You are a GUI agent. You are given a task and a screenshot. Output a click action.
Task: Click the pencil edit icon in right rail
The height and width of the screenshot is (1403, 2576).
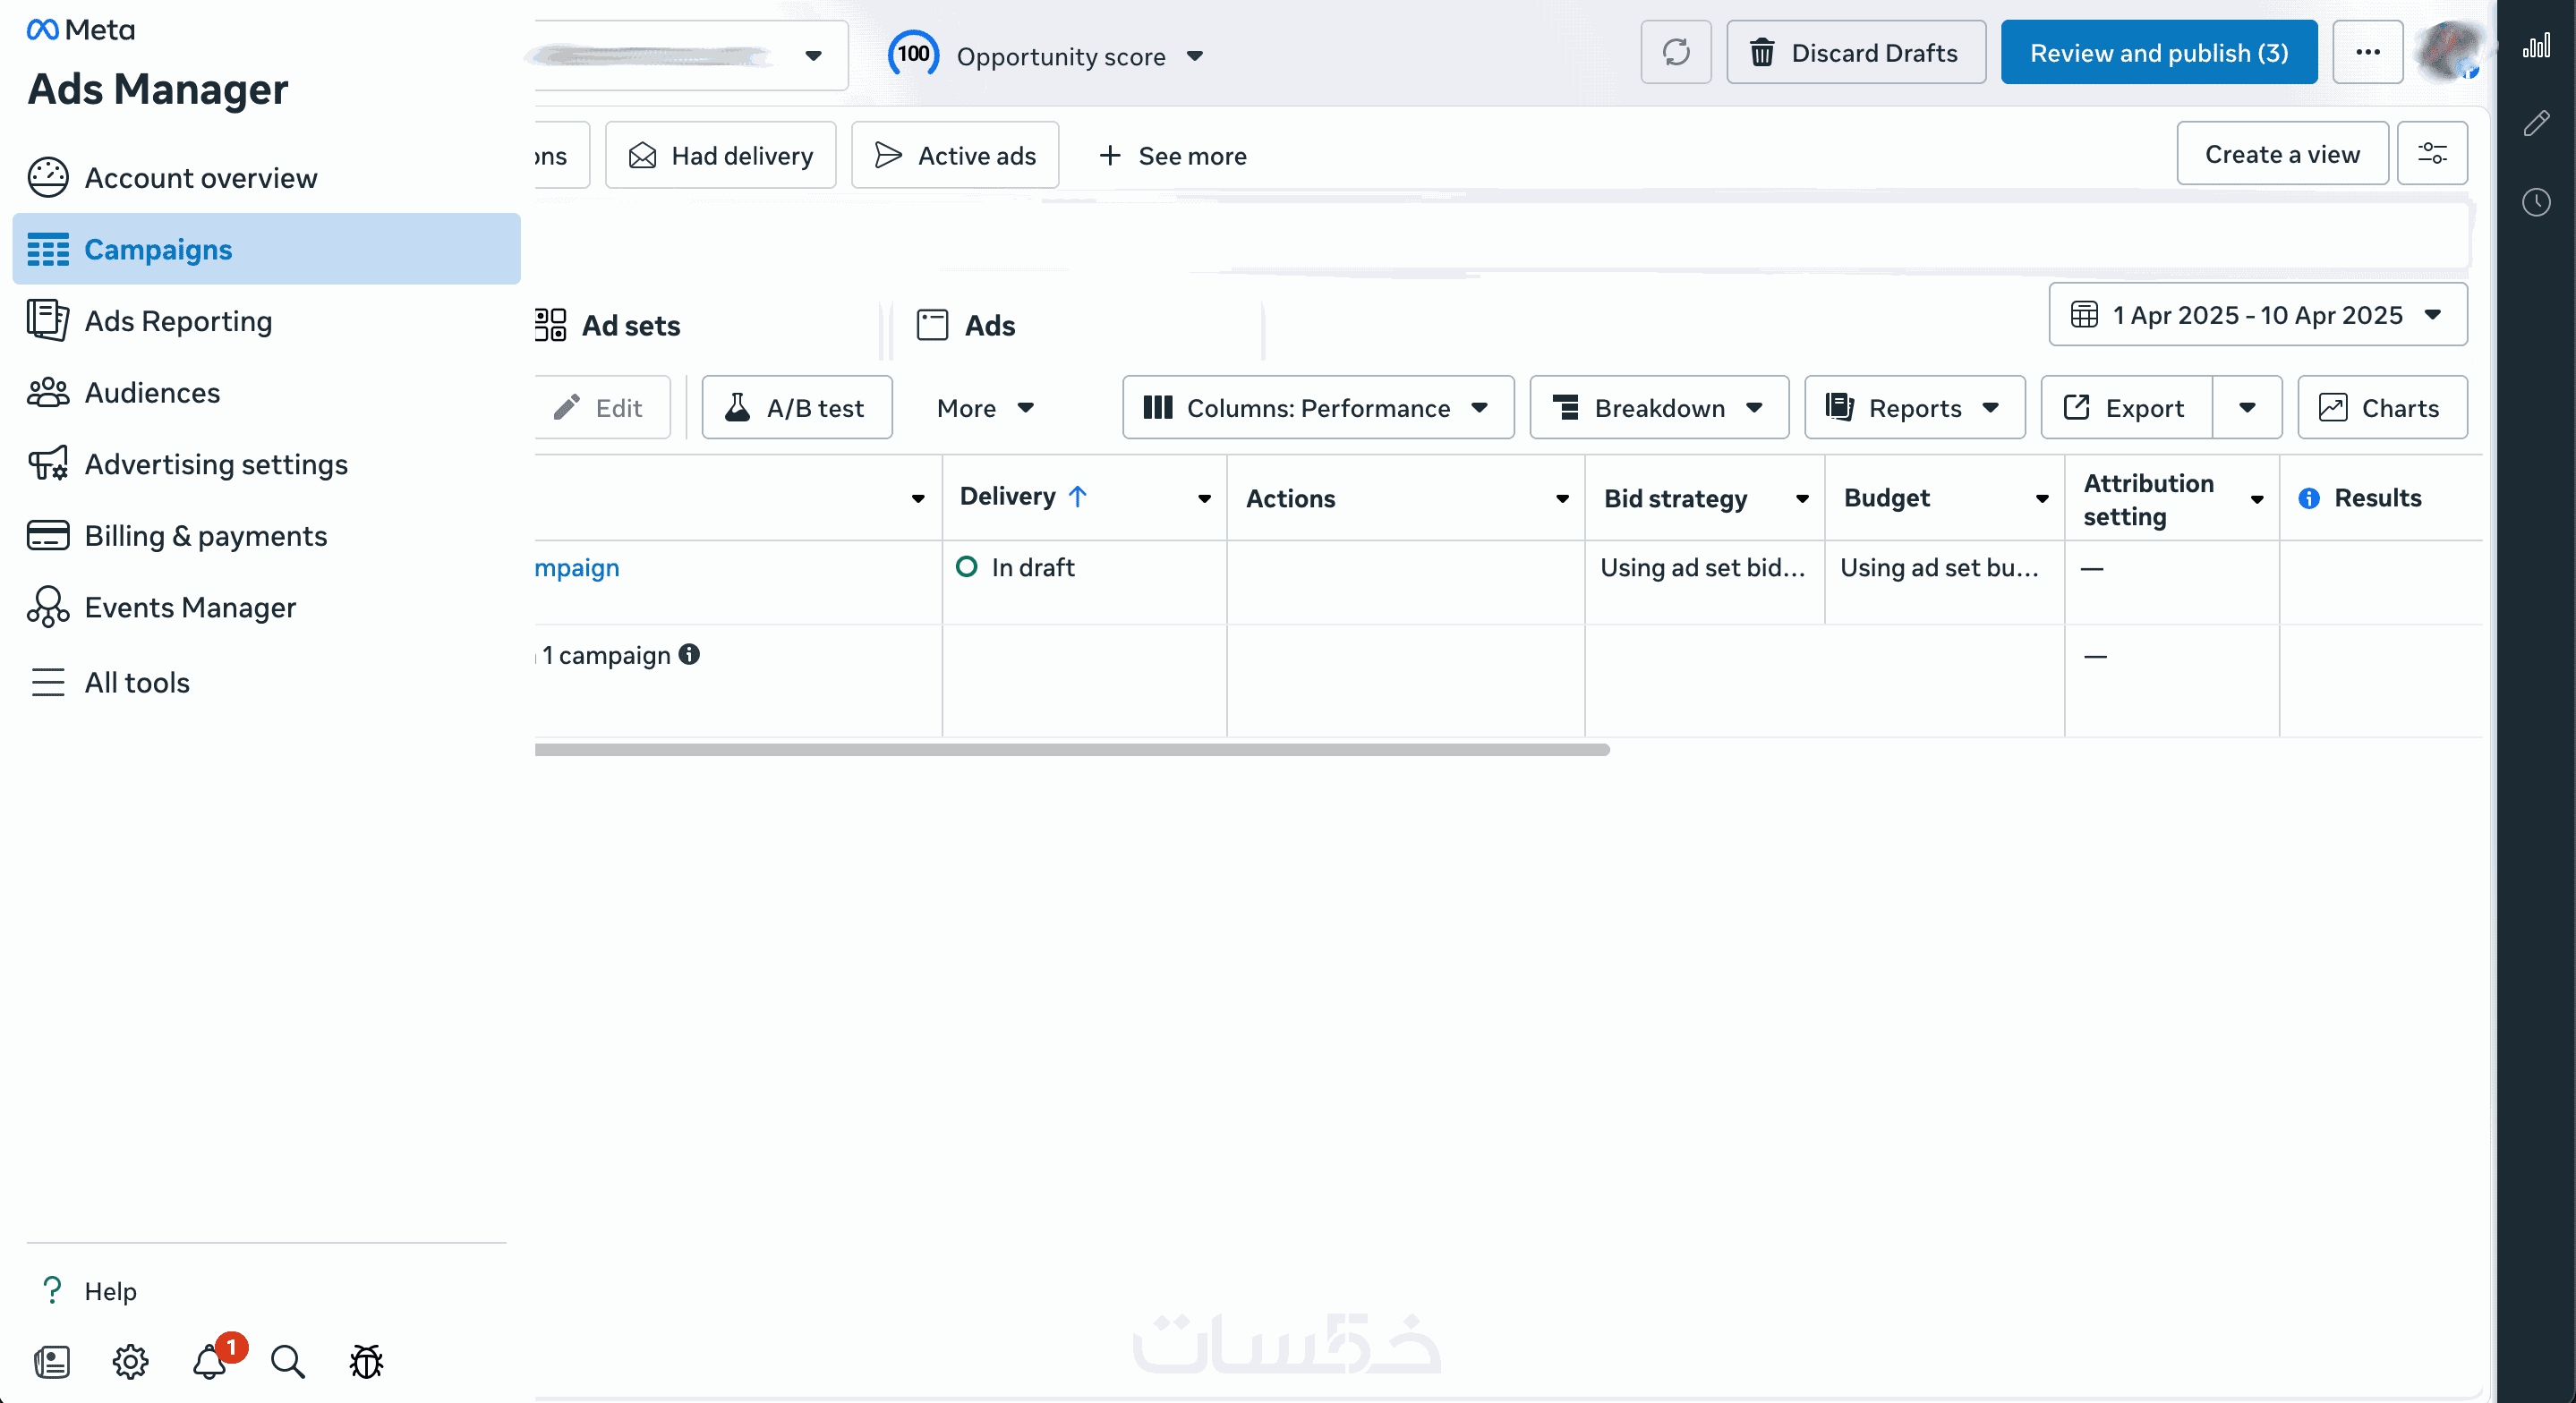pyautogui.click(x=2536, y=124)
